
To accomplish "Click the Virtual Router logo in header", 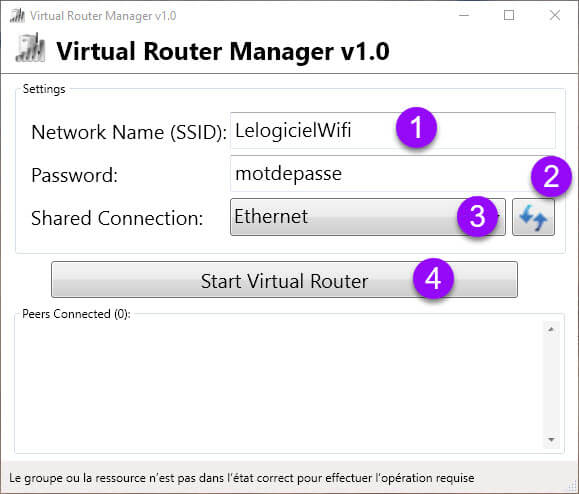I will click(31, 48).
